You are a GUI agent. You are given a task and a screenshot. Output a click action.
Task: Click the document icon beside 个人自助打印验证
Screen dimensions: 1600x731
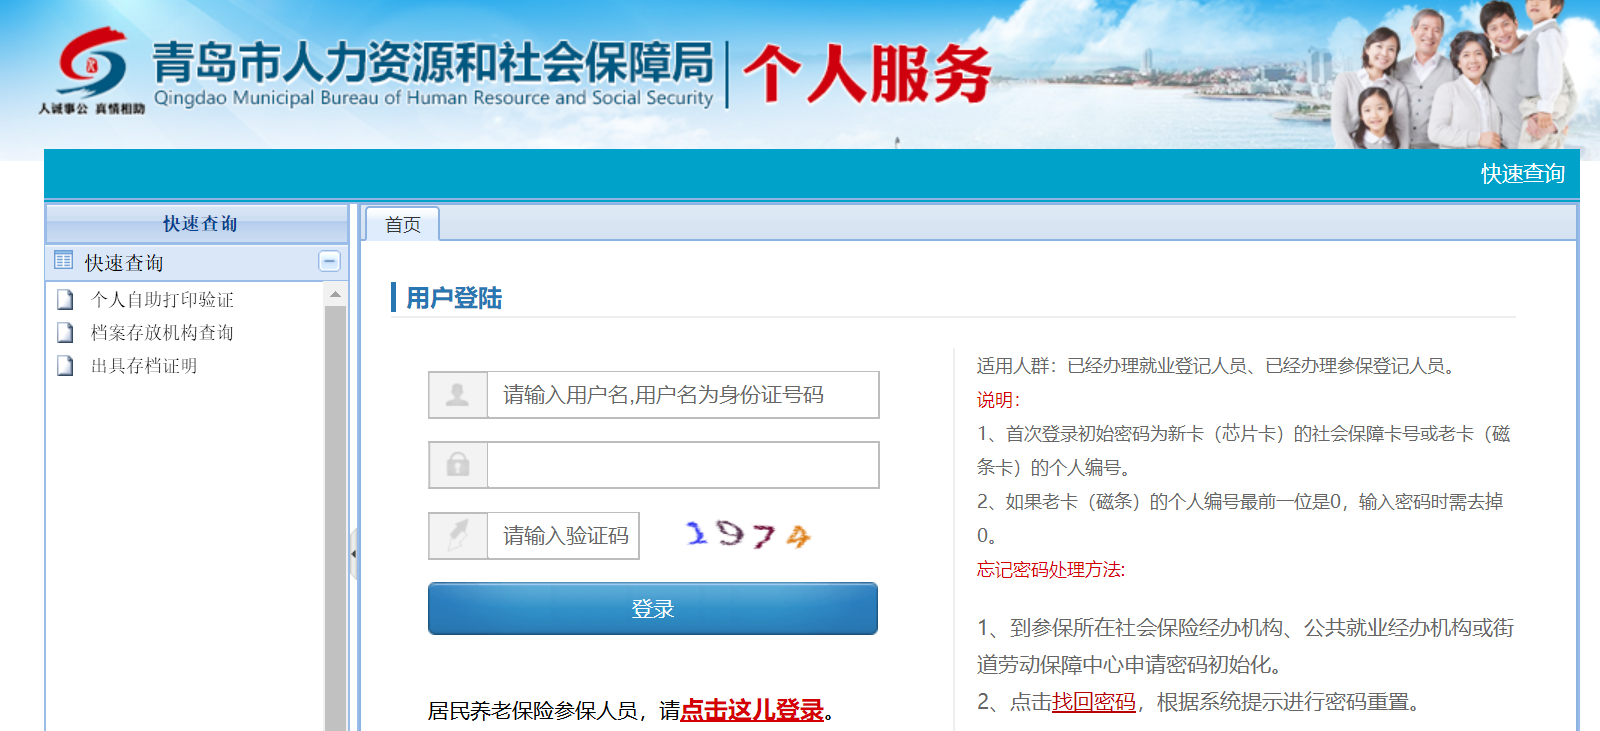click(66, 299)
